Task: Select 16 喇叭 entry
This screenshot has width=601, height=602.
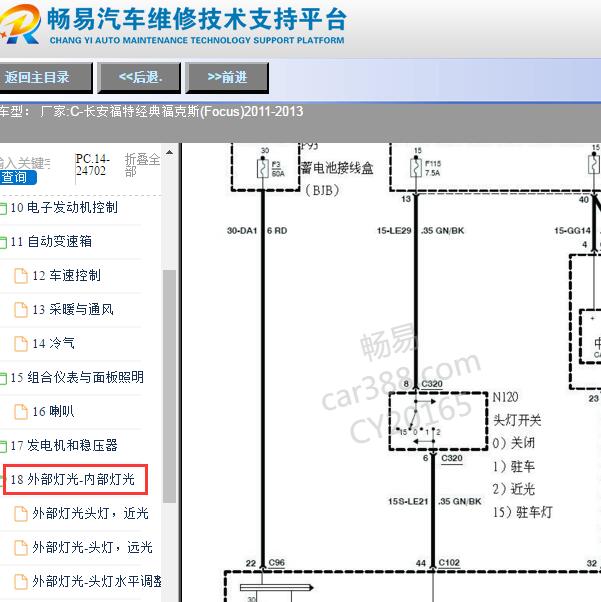Action: 53,412
